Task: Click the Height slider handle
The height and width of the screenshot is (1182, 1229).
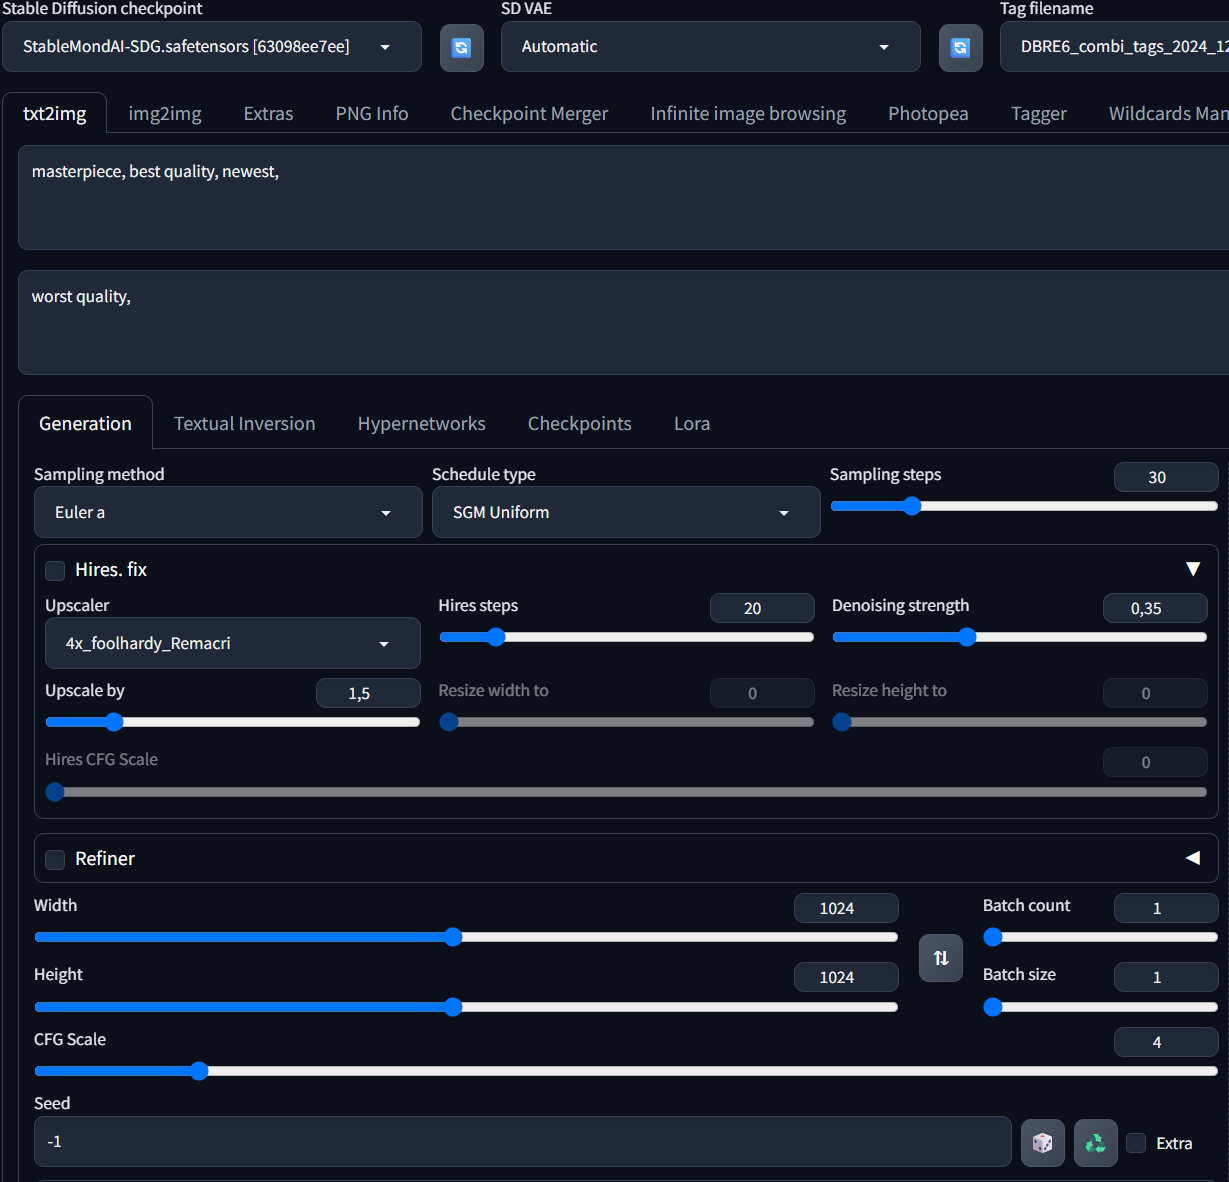Action: pyautogui.click(x=453, y=1007)
